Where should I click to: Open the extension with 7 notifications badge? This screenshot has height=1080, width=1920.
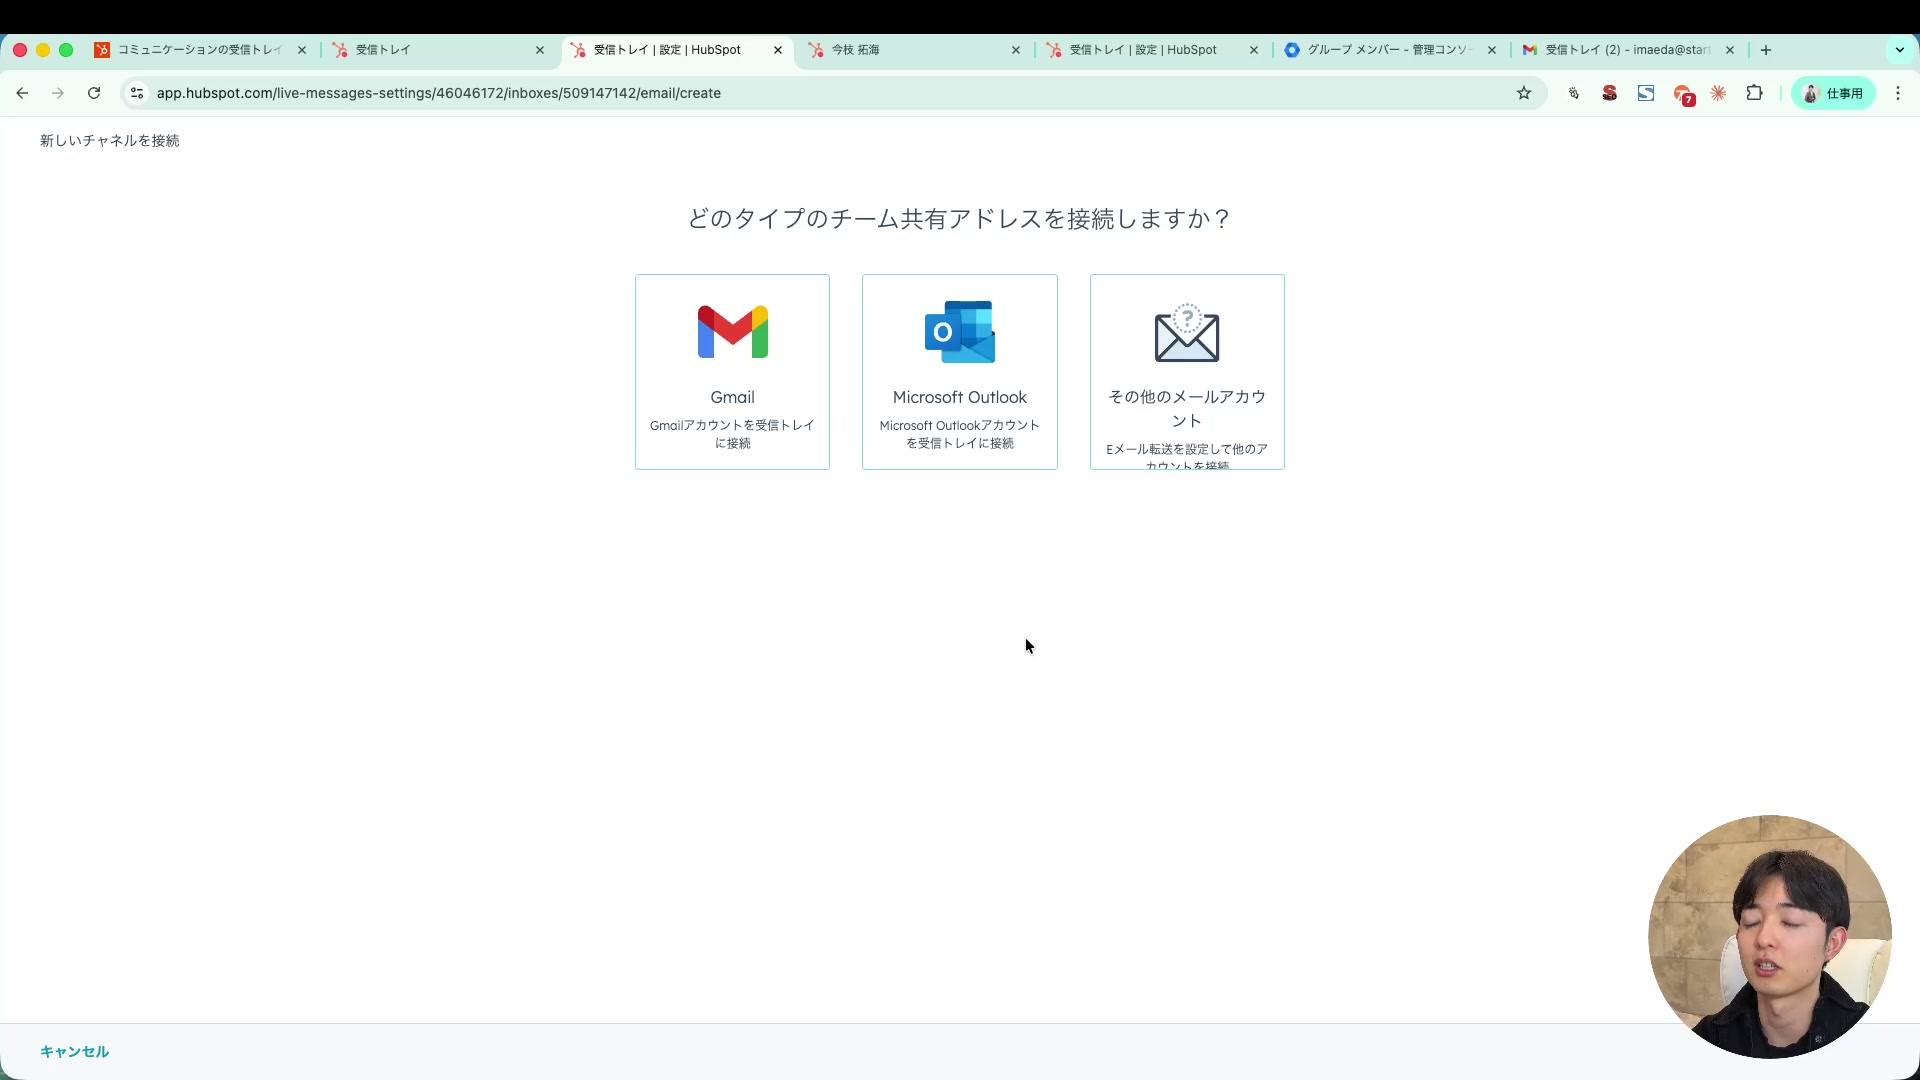[1685, 93]
